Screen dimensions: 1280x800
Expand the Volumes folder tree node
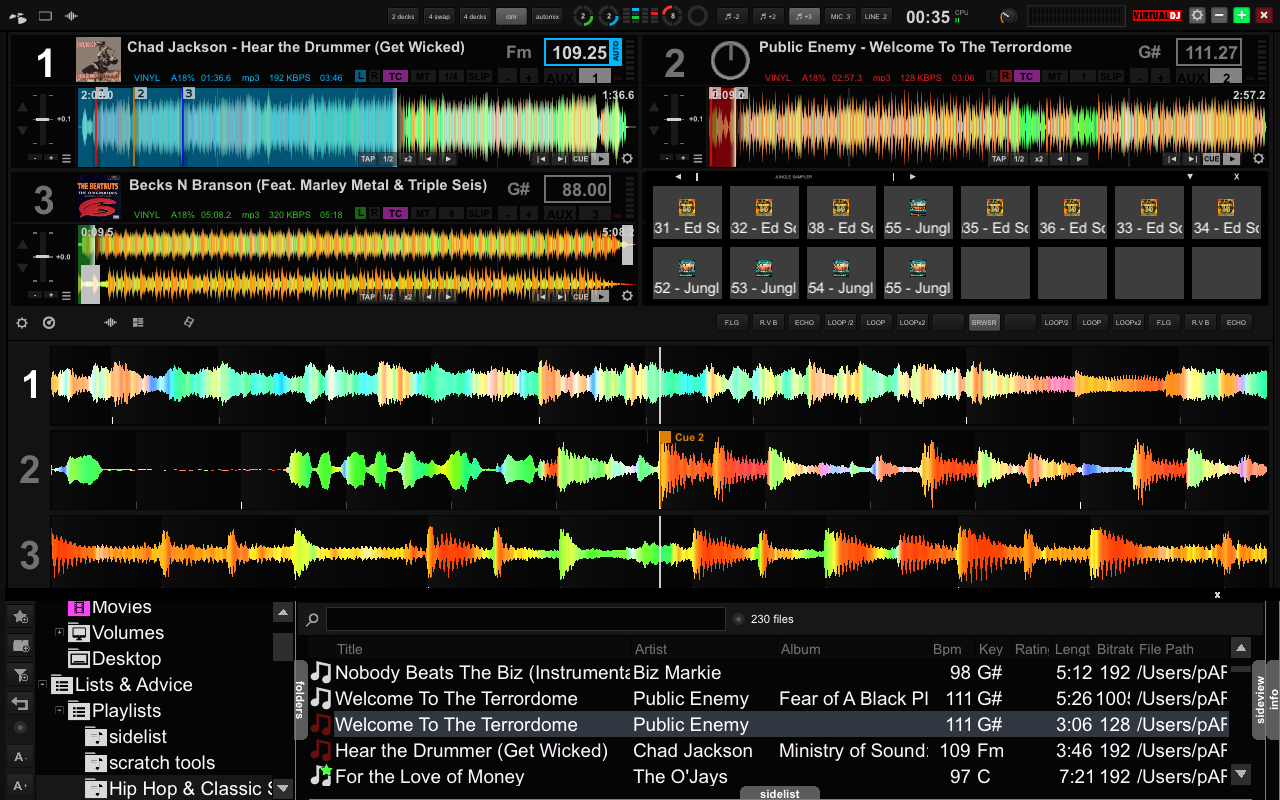[x=59, y=633]
